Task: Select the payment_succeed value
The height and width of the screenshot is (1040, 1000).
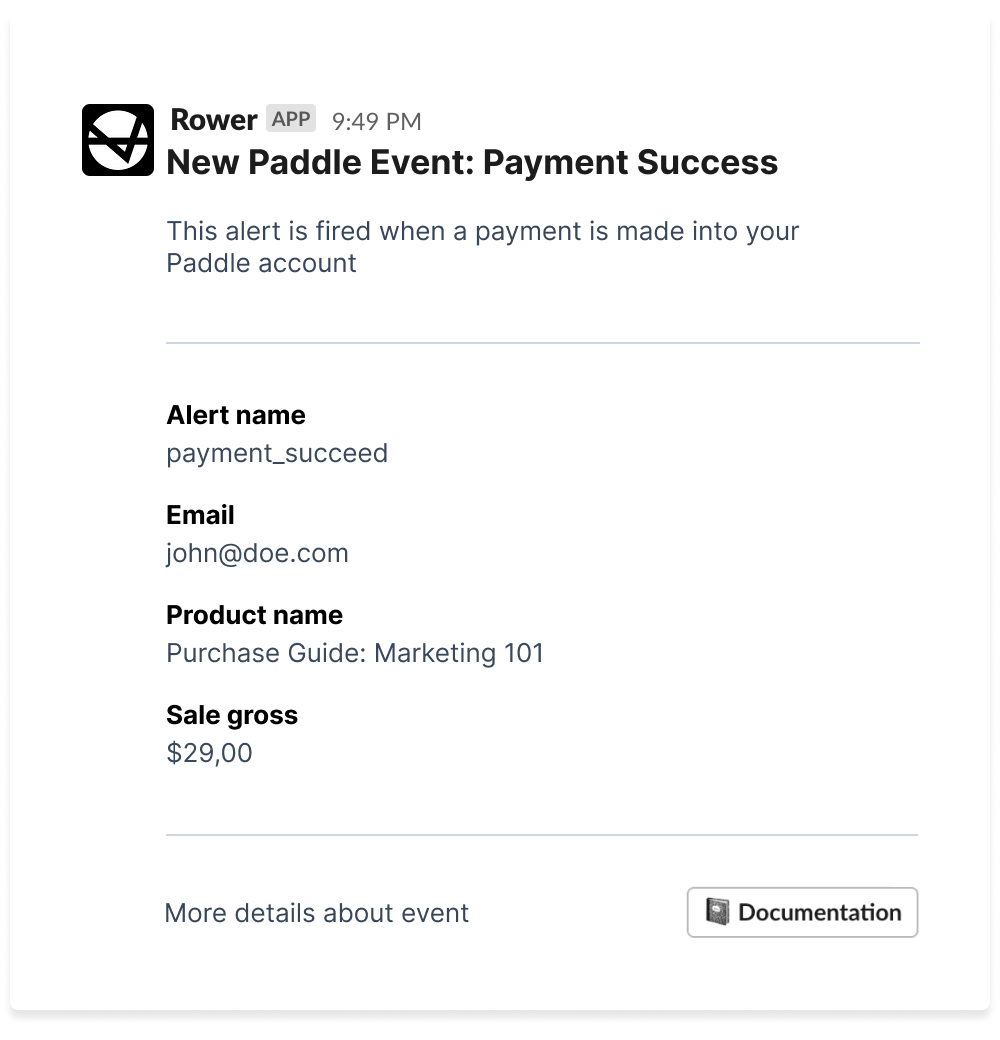Action: tap(277, 453)
